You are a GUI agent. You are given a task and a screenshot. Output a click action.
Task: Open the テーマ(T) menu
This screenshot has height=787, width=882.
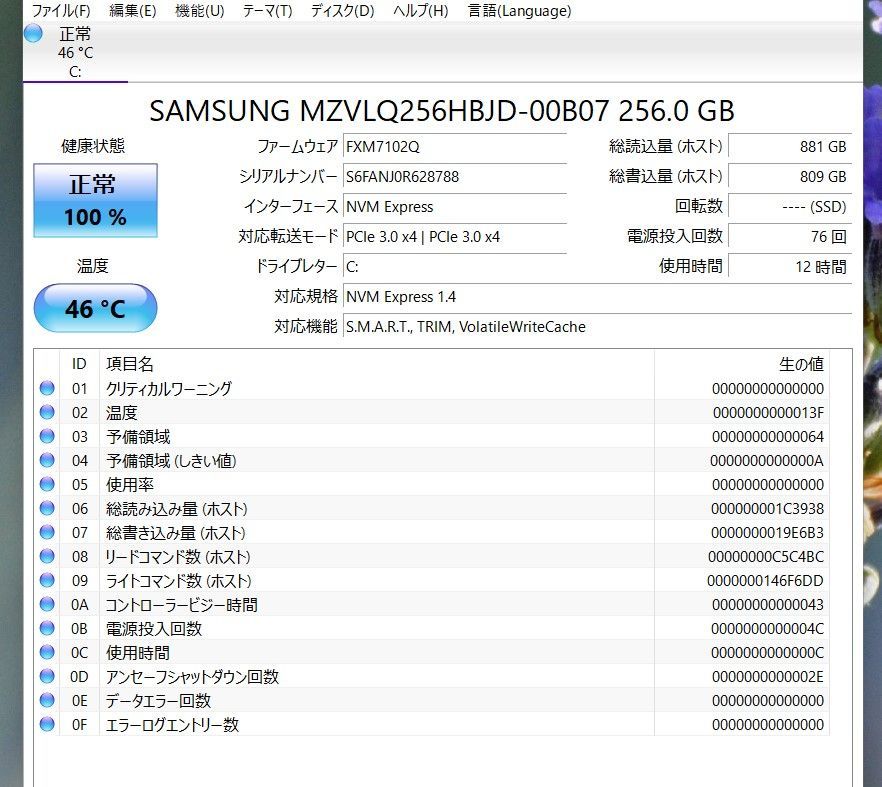point(267,11)
